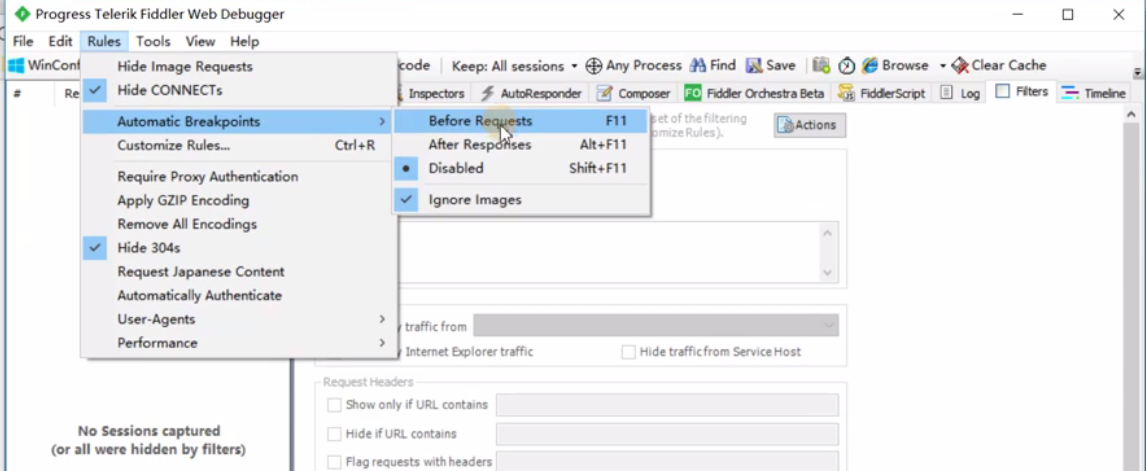Image resolution: width=1146 pixels, height=471 pixels.
Task: Click the camera screenshot icon in toolbar
Action: point(821,65)
